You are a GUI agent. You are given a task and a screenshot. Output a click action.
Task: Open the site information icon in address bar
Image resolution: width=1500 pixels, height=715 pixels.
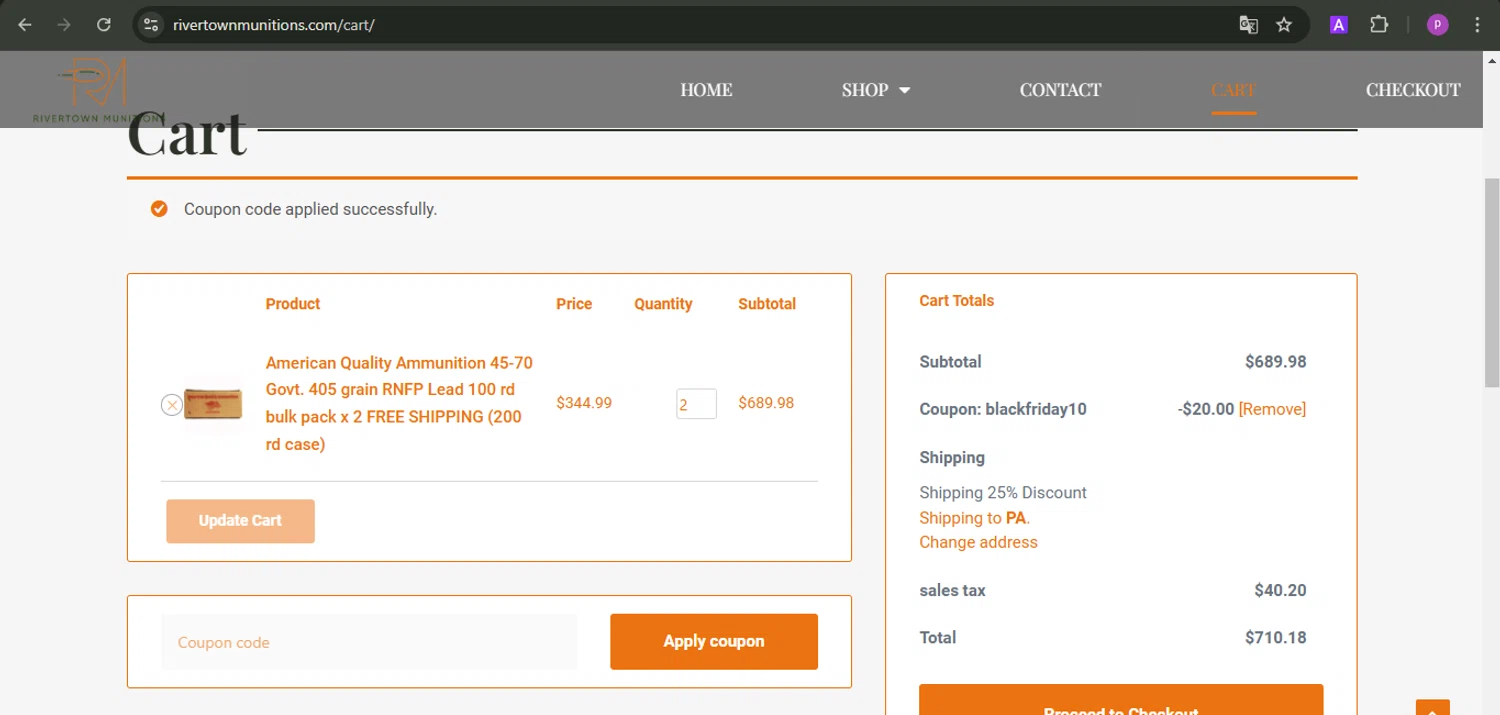[151, 25]
